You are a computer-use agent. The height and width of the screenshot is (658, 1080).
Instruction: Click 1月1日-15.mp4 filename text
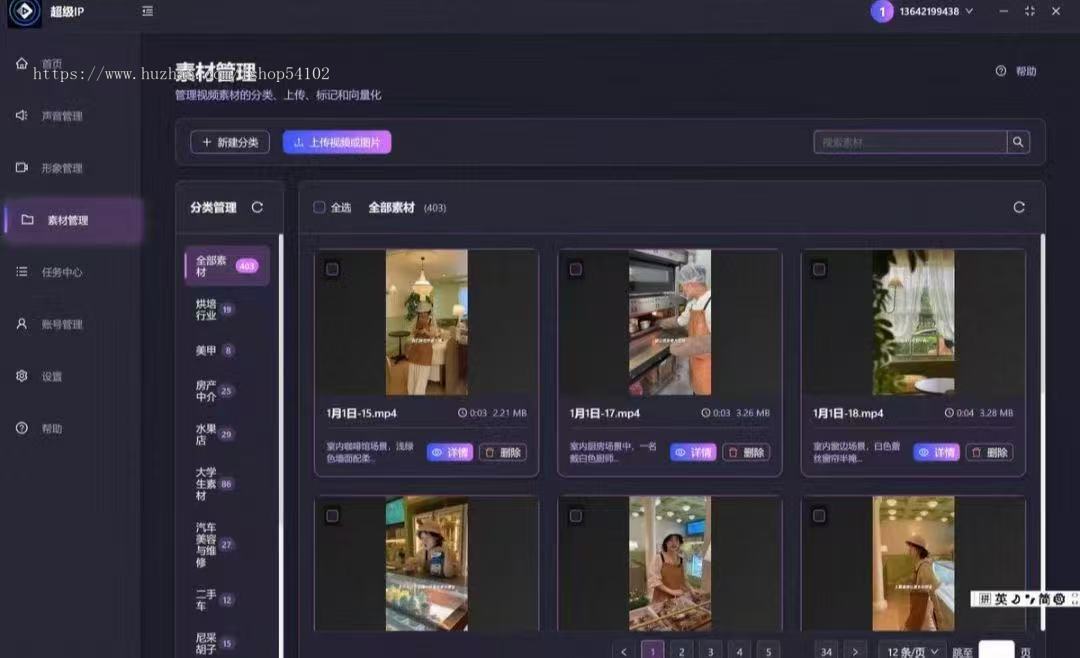tap(362, 413)
